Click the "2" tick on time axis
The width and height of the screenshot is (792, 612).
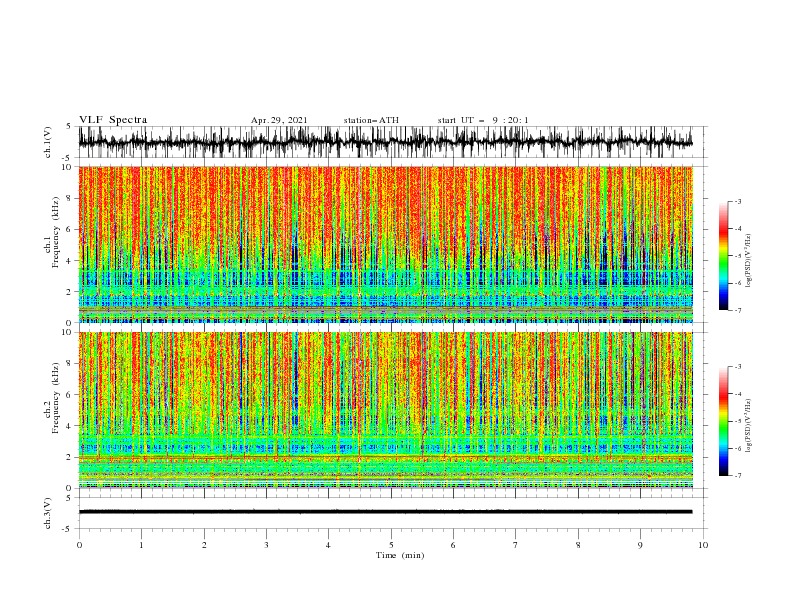204,545
